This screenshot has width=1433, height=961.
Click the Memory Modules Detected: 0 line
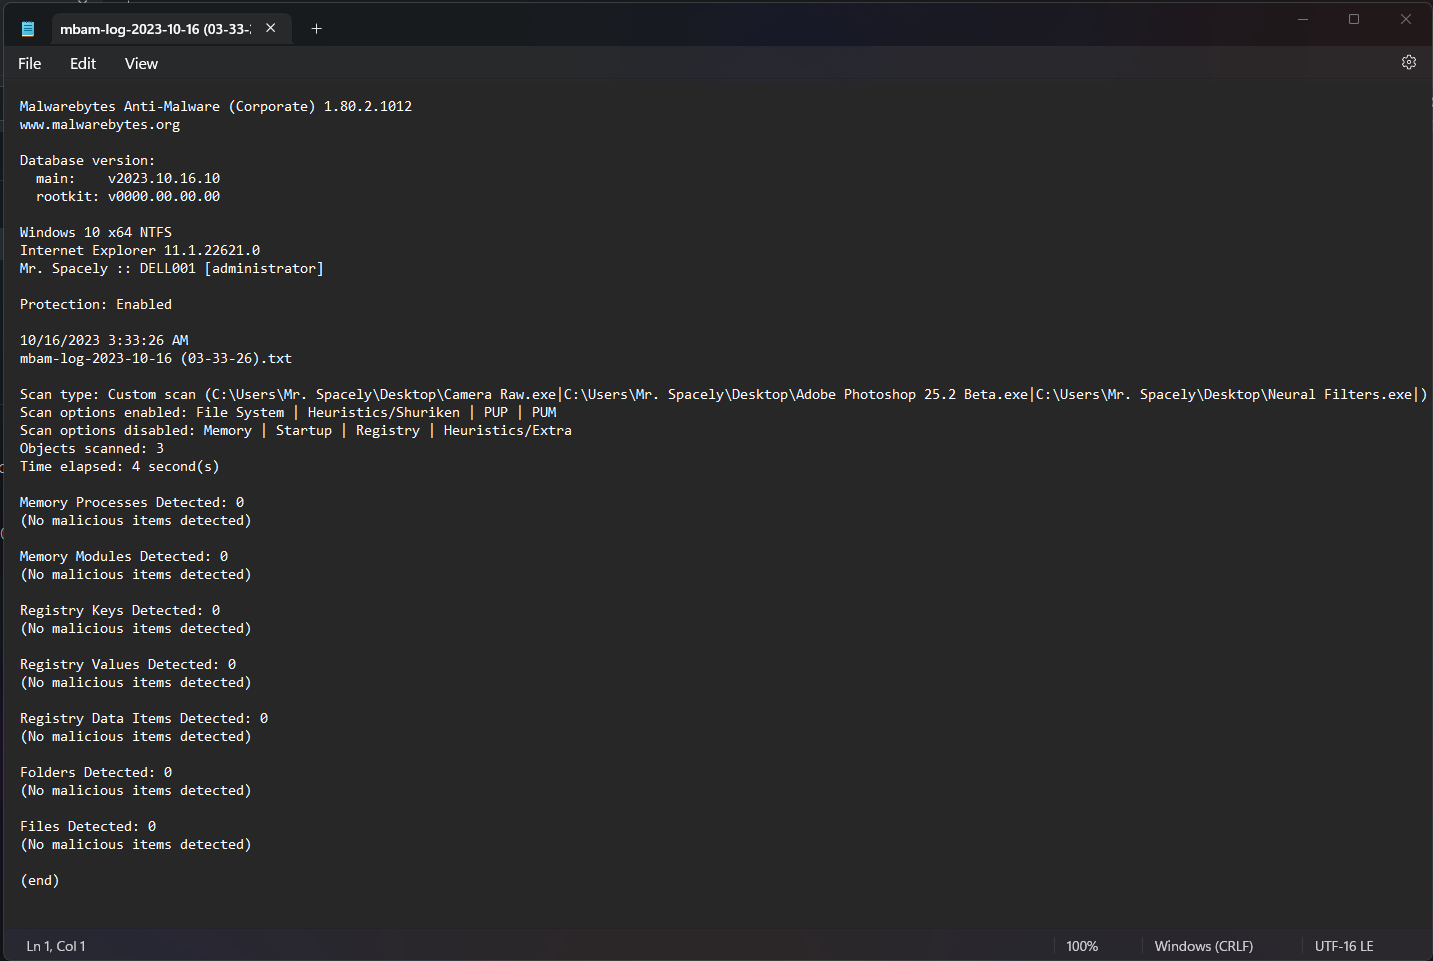tap(124, 556)
